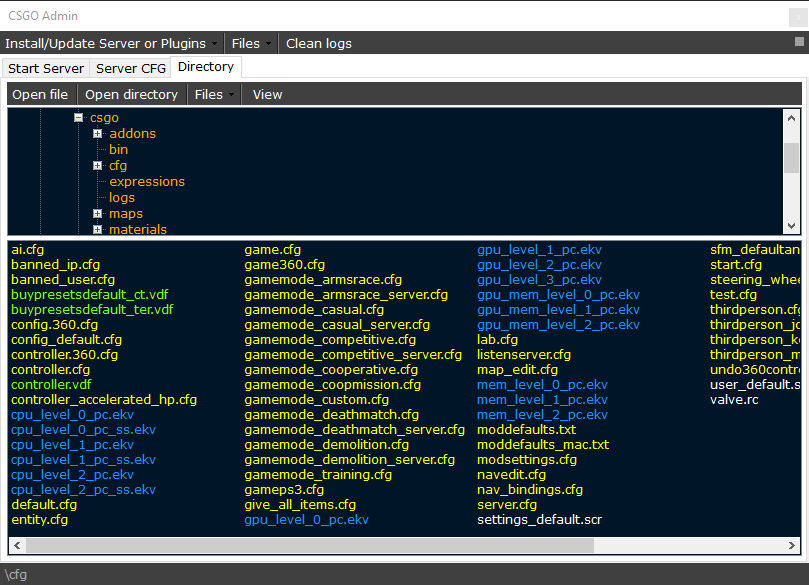Select file gamemode_armsrace_server.cfg

point(346,295)
